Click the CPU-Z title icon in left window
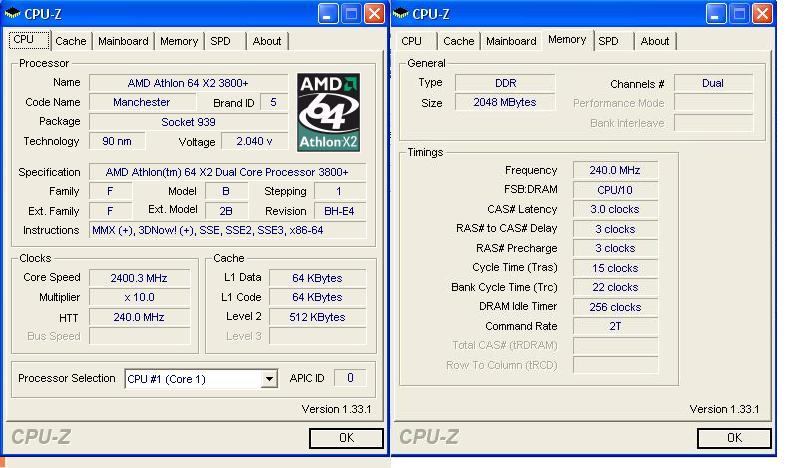The image size is (800, 468). pos(12,13)
